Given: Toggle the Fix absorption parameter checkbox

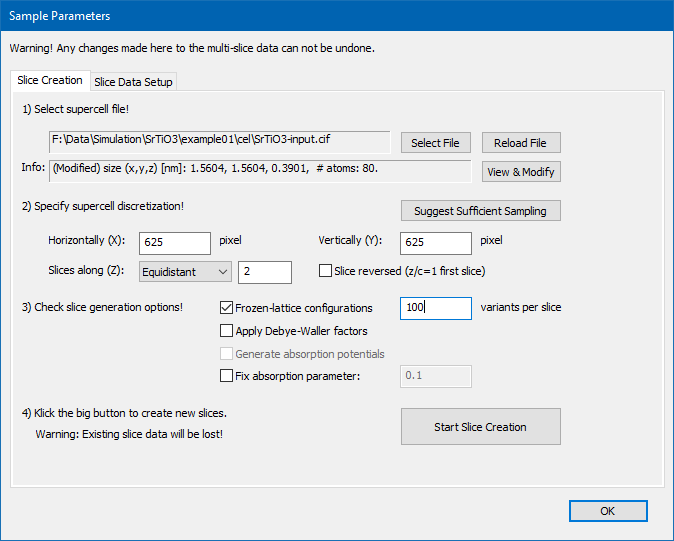Looking at the screenshot, I should [x=226, y=376].
